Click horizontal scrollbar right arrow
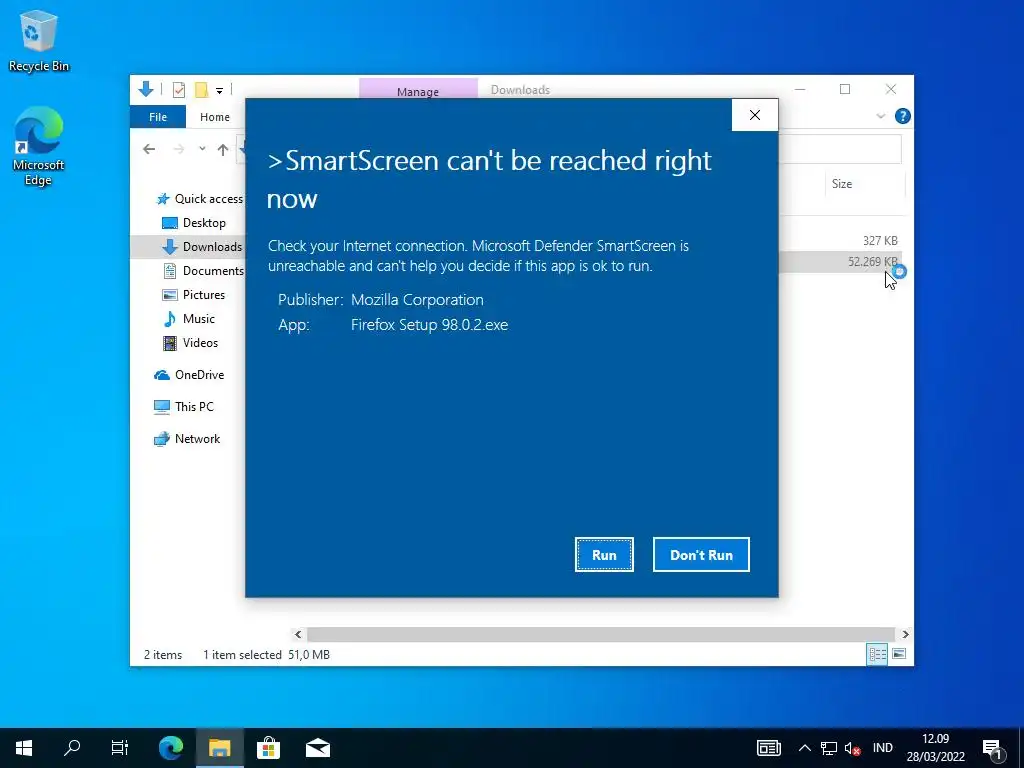1024x768 pixels. click(905, 634)
